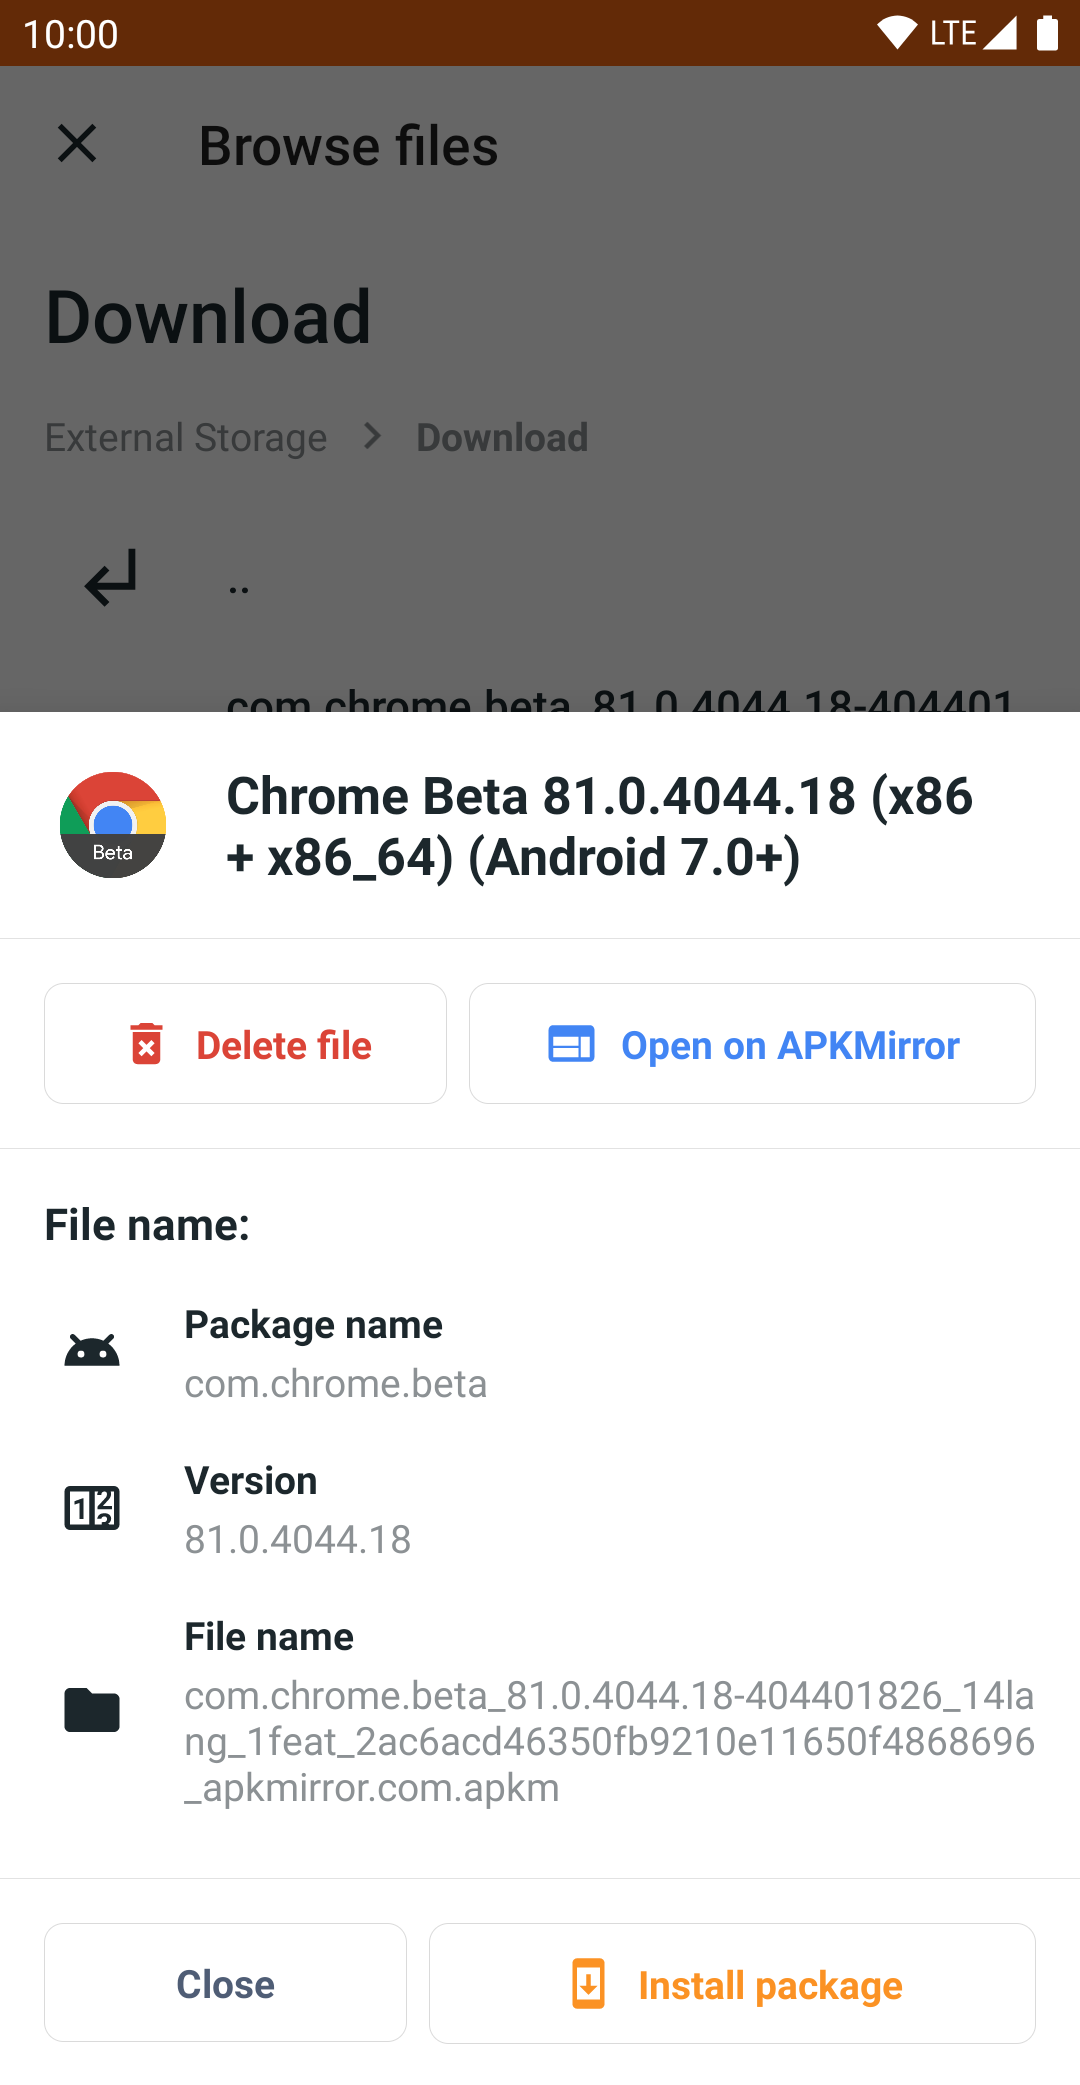This screenshot has height=2085, width=1080.
Task: Click the trash icon inside Delete file button
Action: [x=146, y=1043]
